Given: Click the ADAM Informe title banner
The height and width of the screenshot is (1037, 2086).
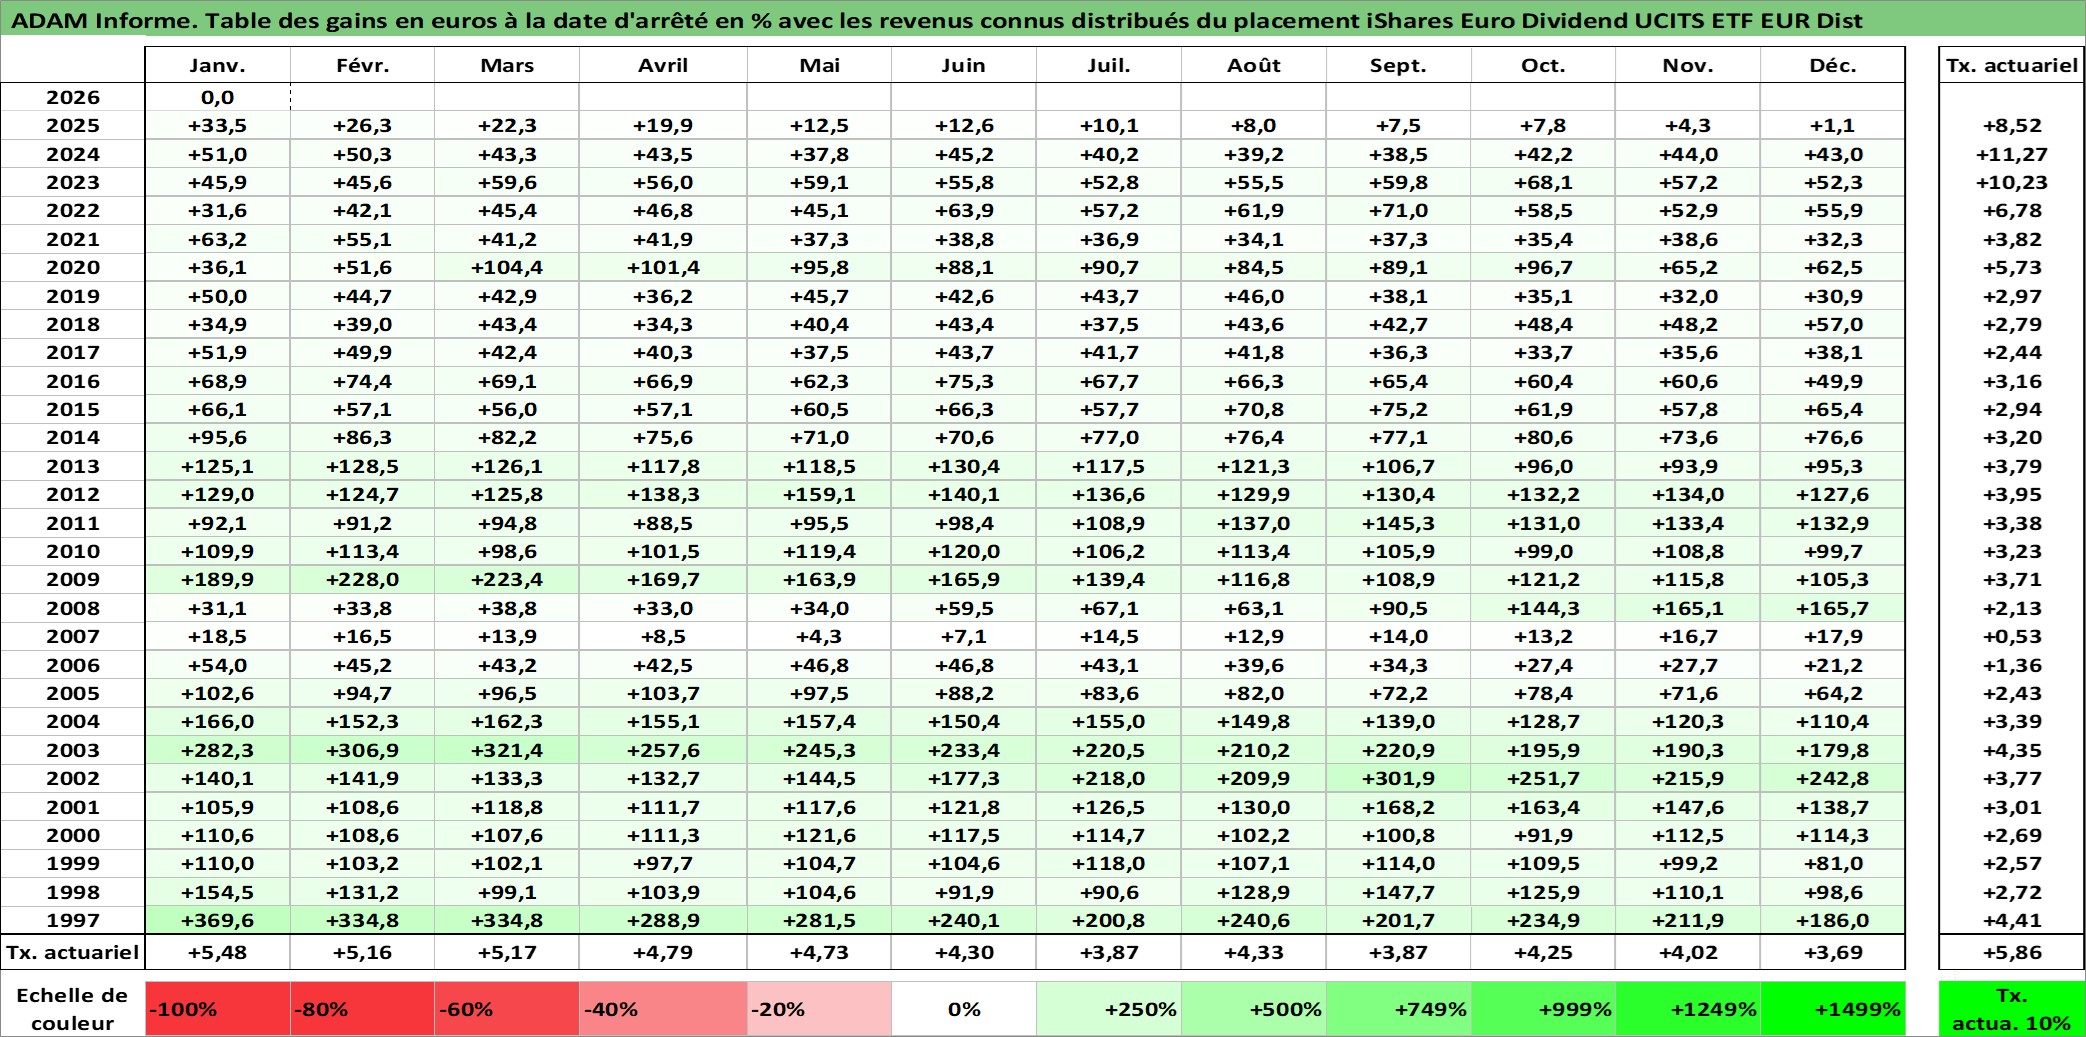Looking at the screenshot, I should [1043, 19].
